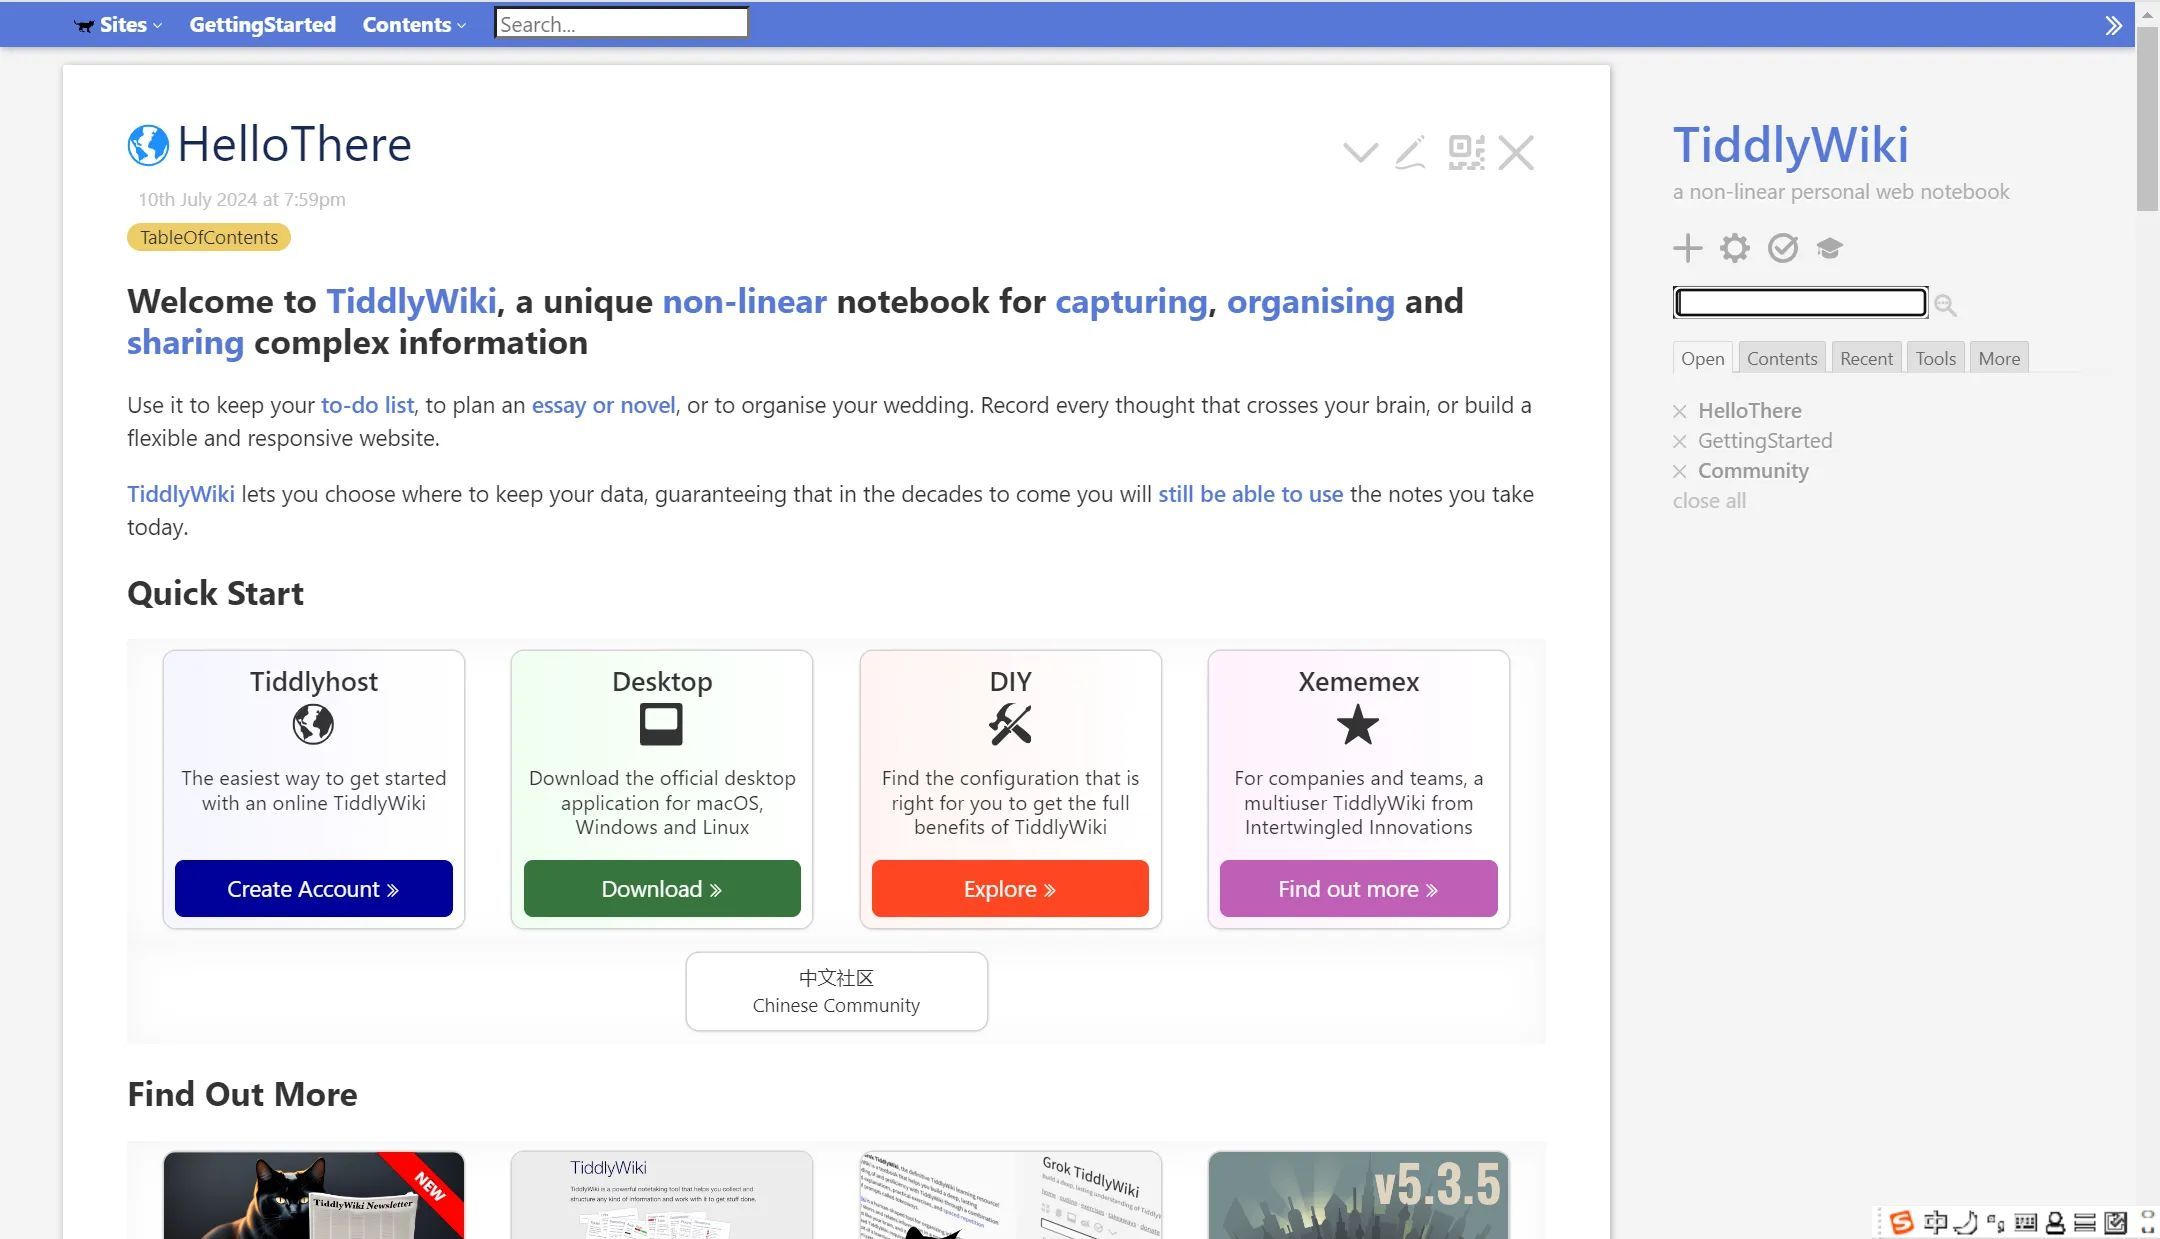This screenshot has width=2160, height=1239.
Task: Click the close all link
Action: tap(1709, 501)
